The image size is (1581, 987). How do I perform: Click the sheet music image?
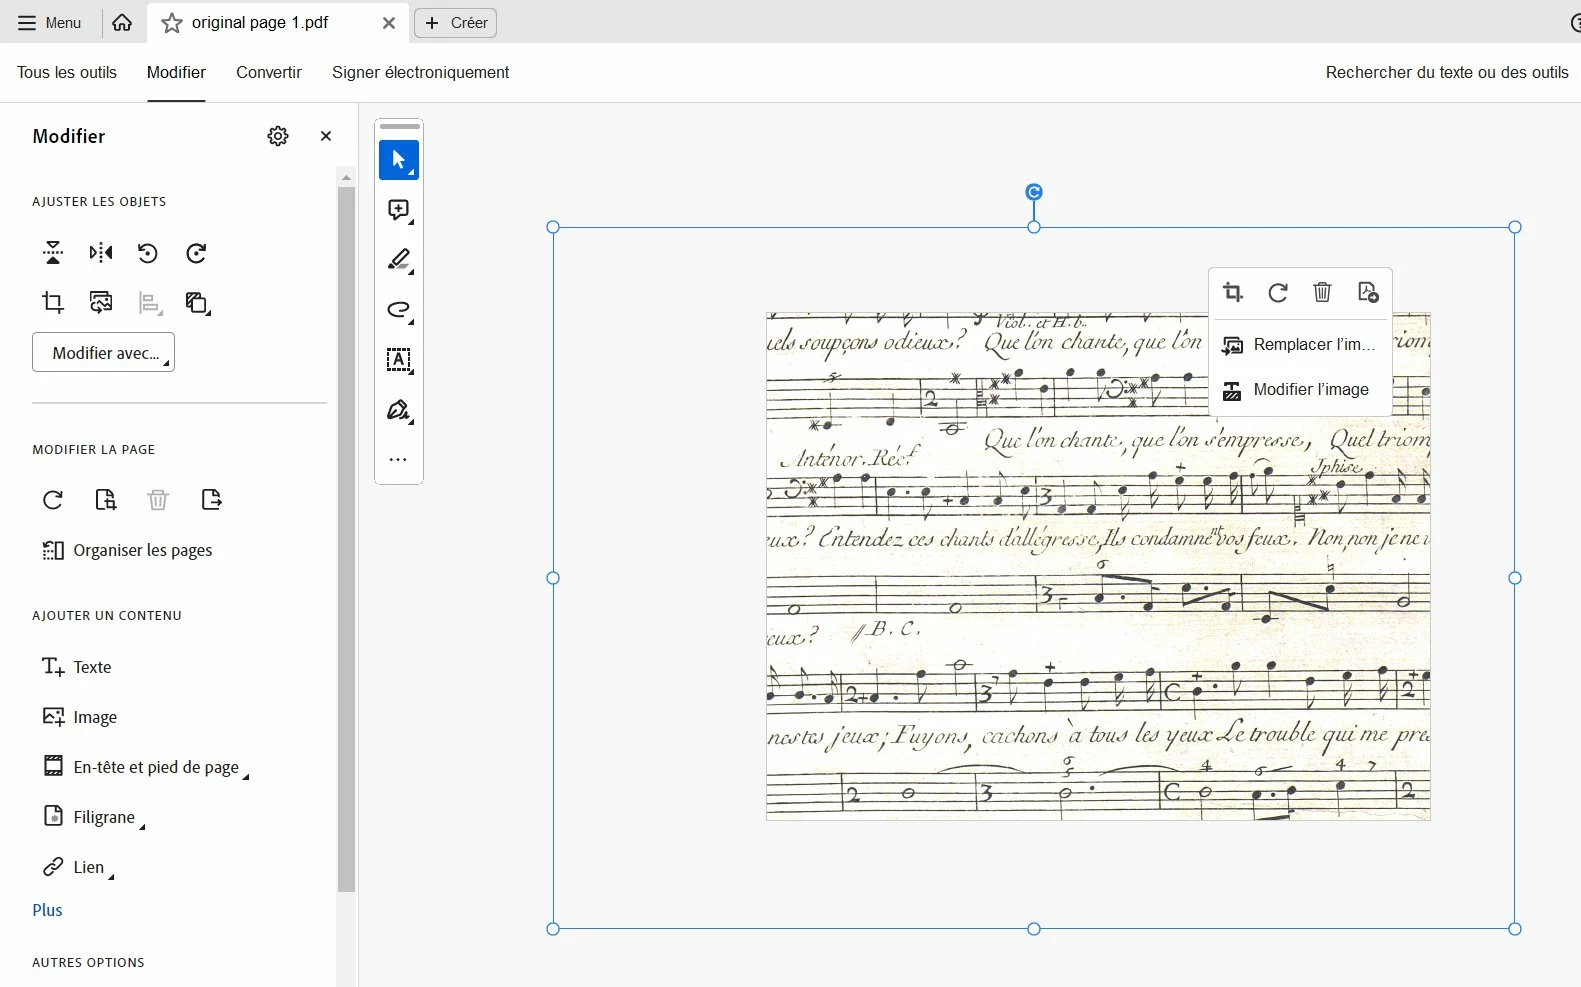click(x=1098, y=566)
